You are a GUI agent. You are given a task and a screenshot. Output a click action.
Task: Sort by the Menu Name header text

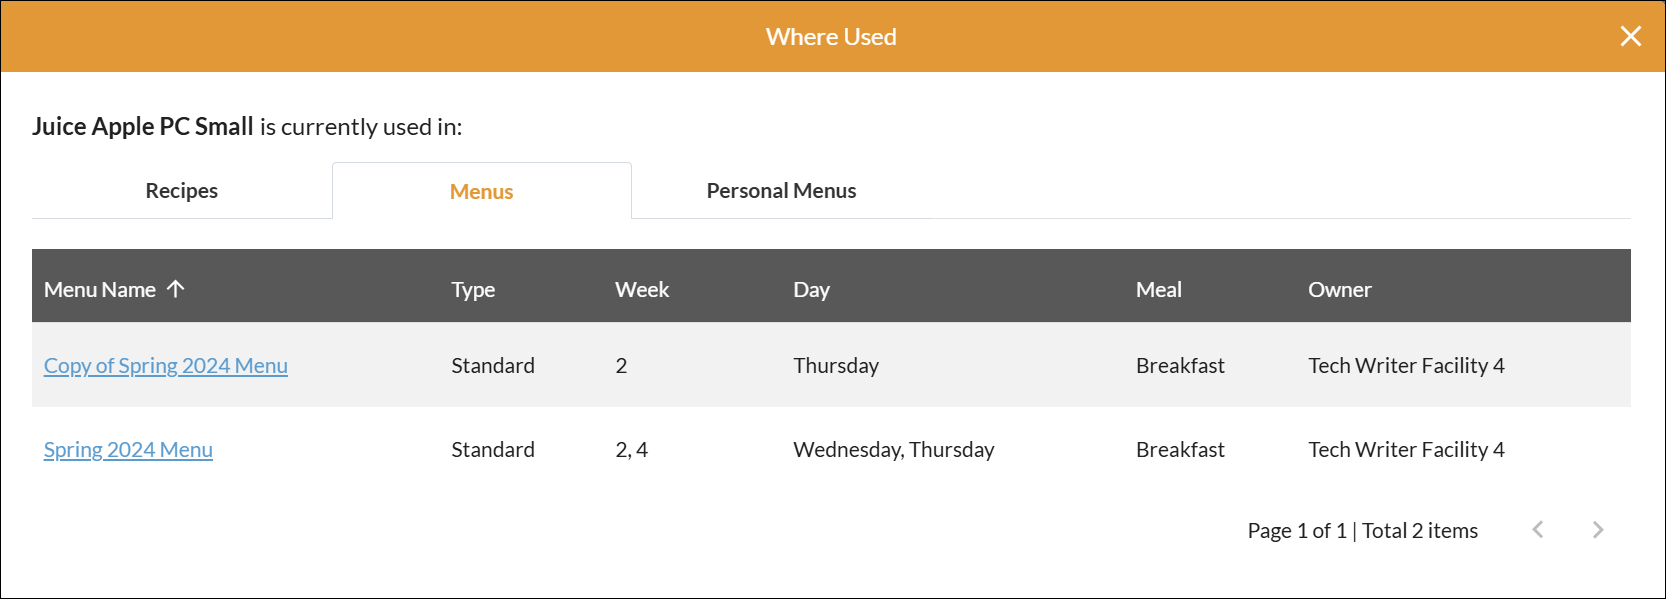(100, 290)
